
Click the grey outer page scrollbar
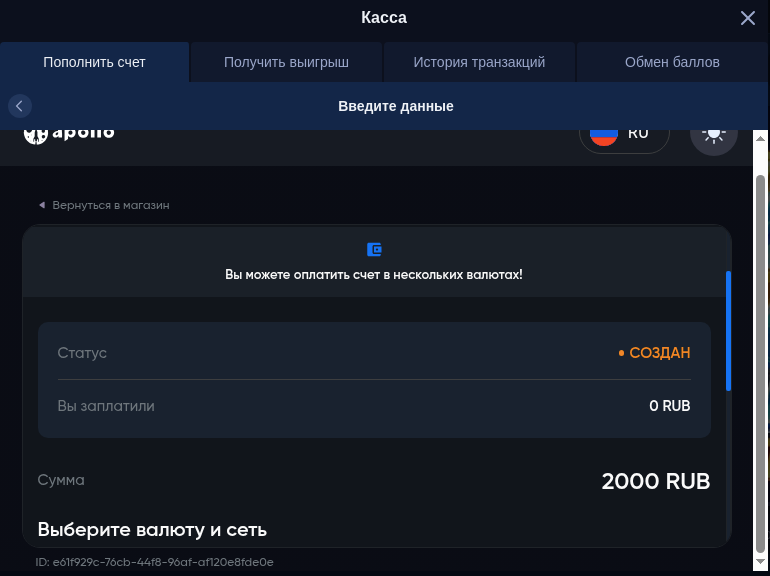[x=760, y=360]
